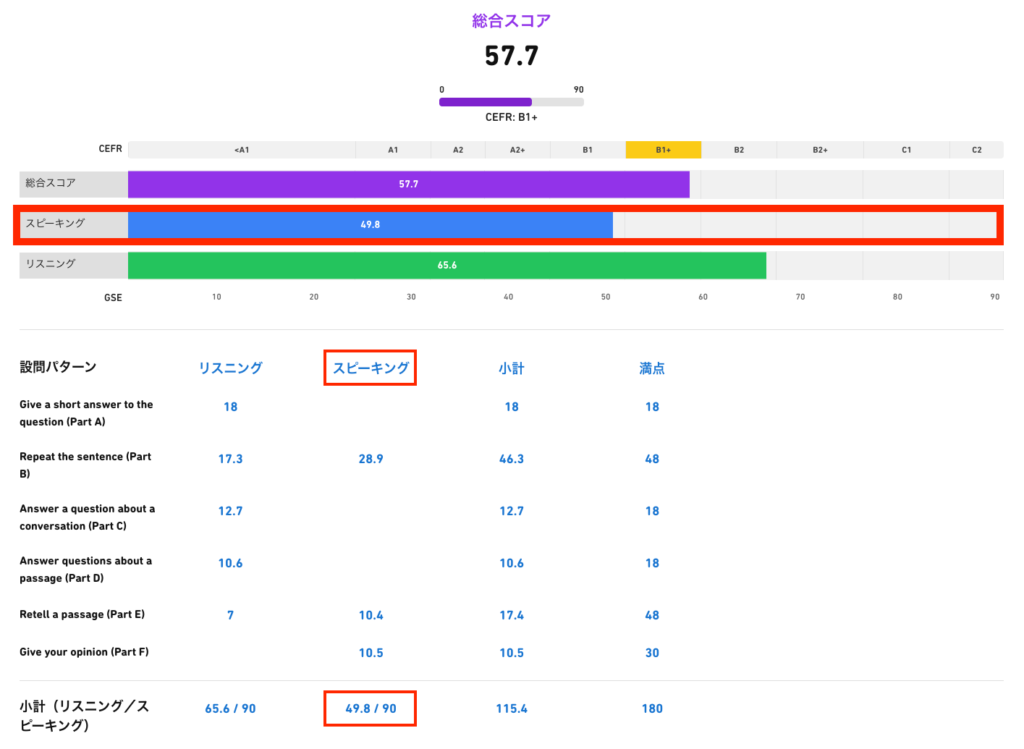Select the 'Give a short answer' Part A row label
Viewport: 1024px width, 749px height.
pos(86,413)
